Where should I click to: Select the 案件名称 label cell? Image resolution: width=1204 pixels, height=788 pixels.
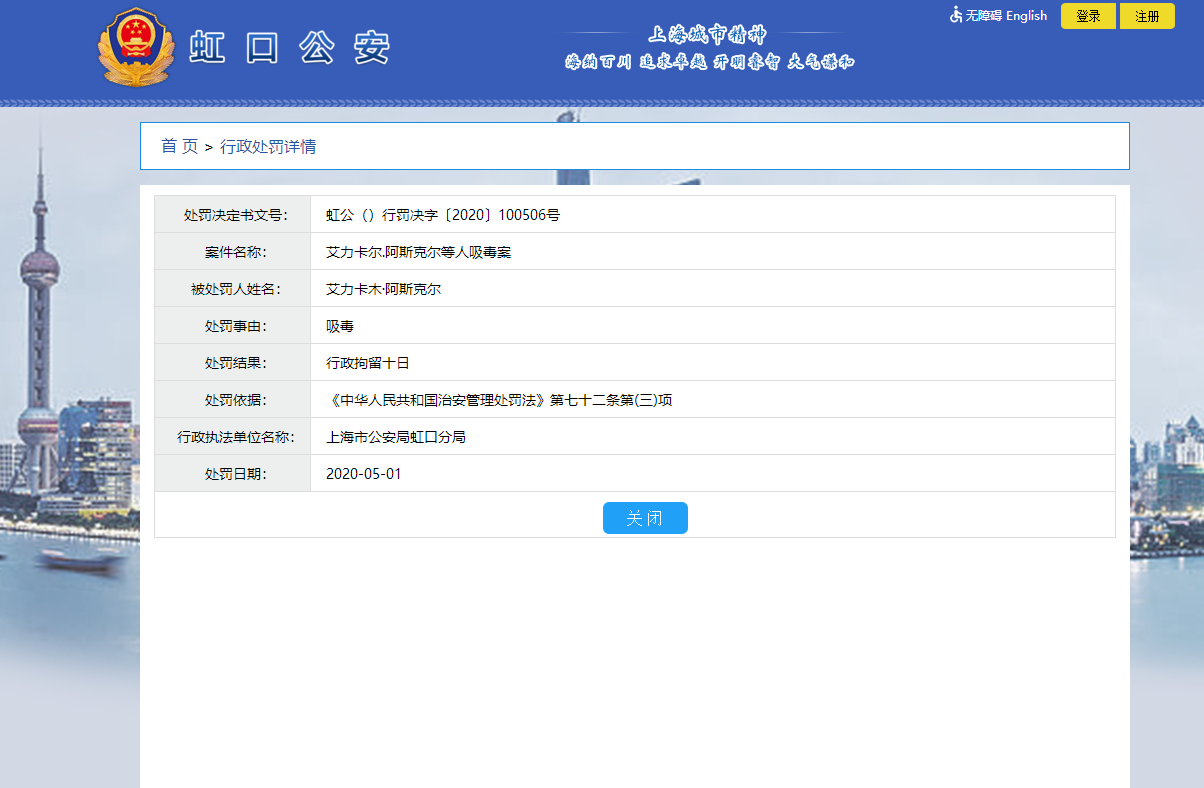coord(233,252)
